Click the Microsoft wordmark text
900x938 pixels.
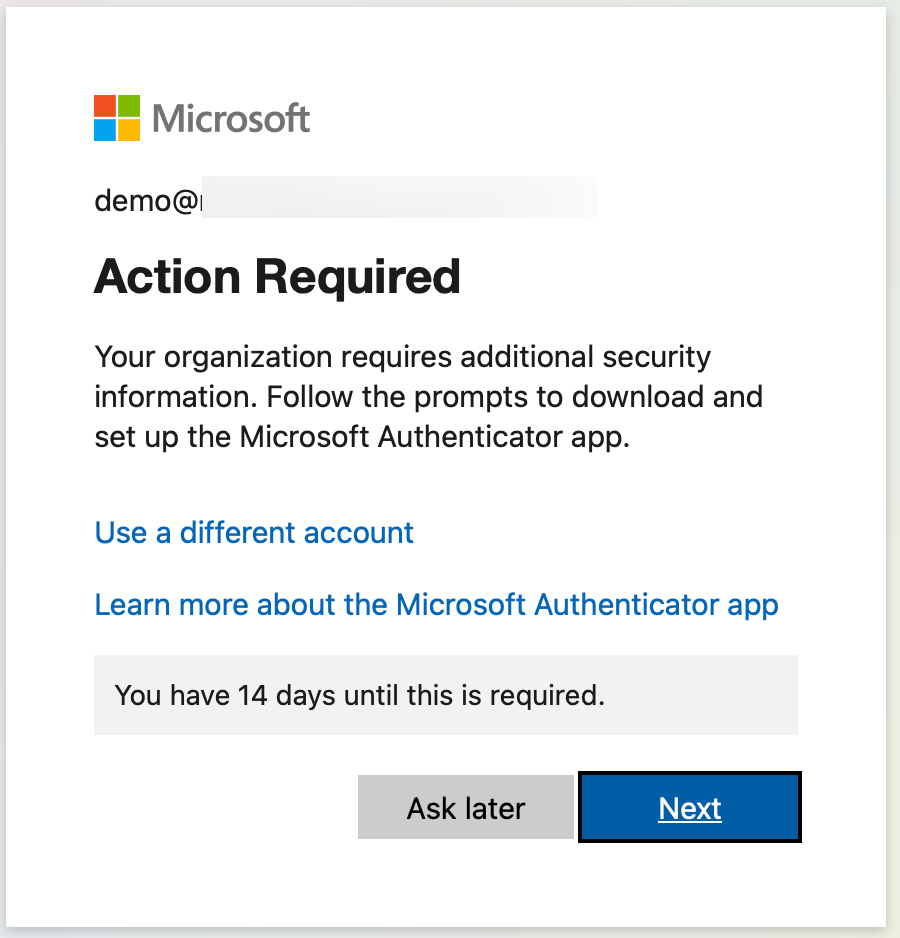coord(231,118)
